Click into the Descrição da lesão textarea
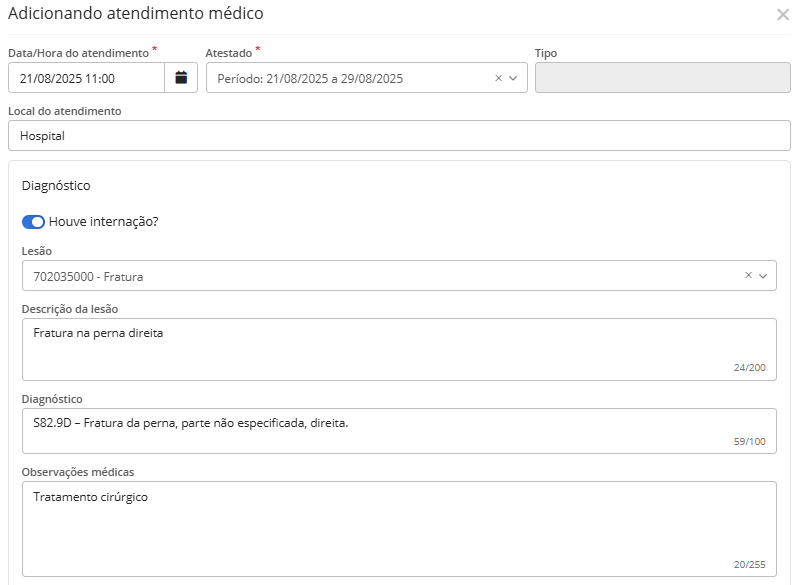This screenshot has width=800, height=585. [x=399, y=349]
